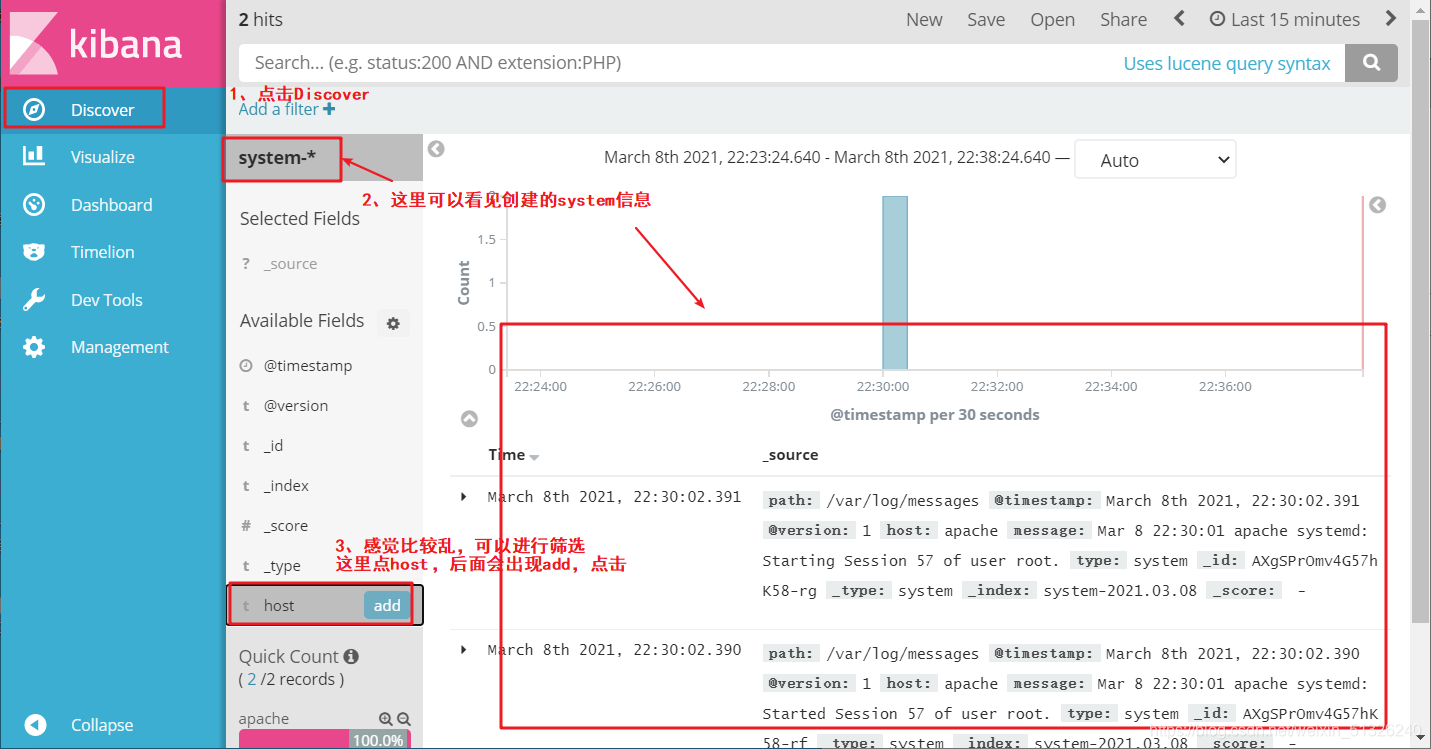Click the magnifier search submit button

pyautogui.click(x=1371, y=63)
